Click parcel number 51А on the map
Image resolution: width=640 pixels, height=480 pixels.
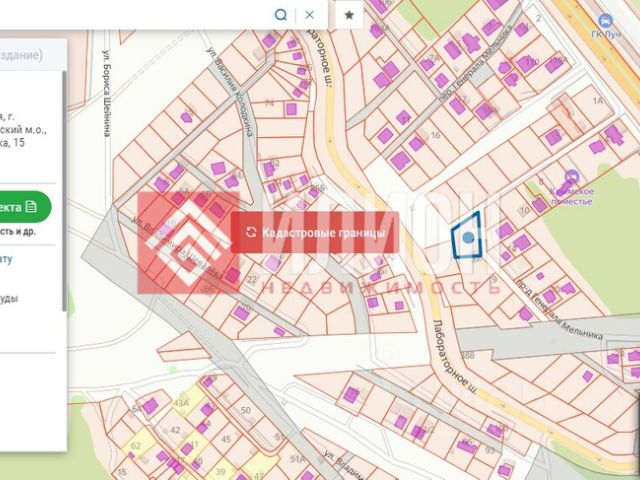tap(298, 459)
